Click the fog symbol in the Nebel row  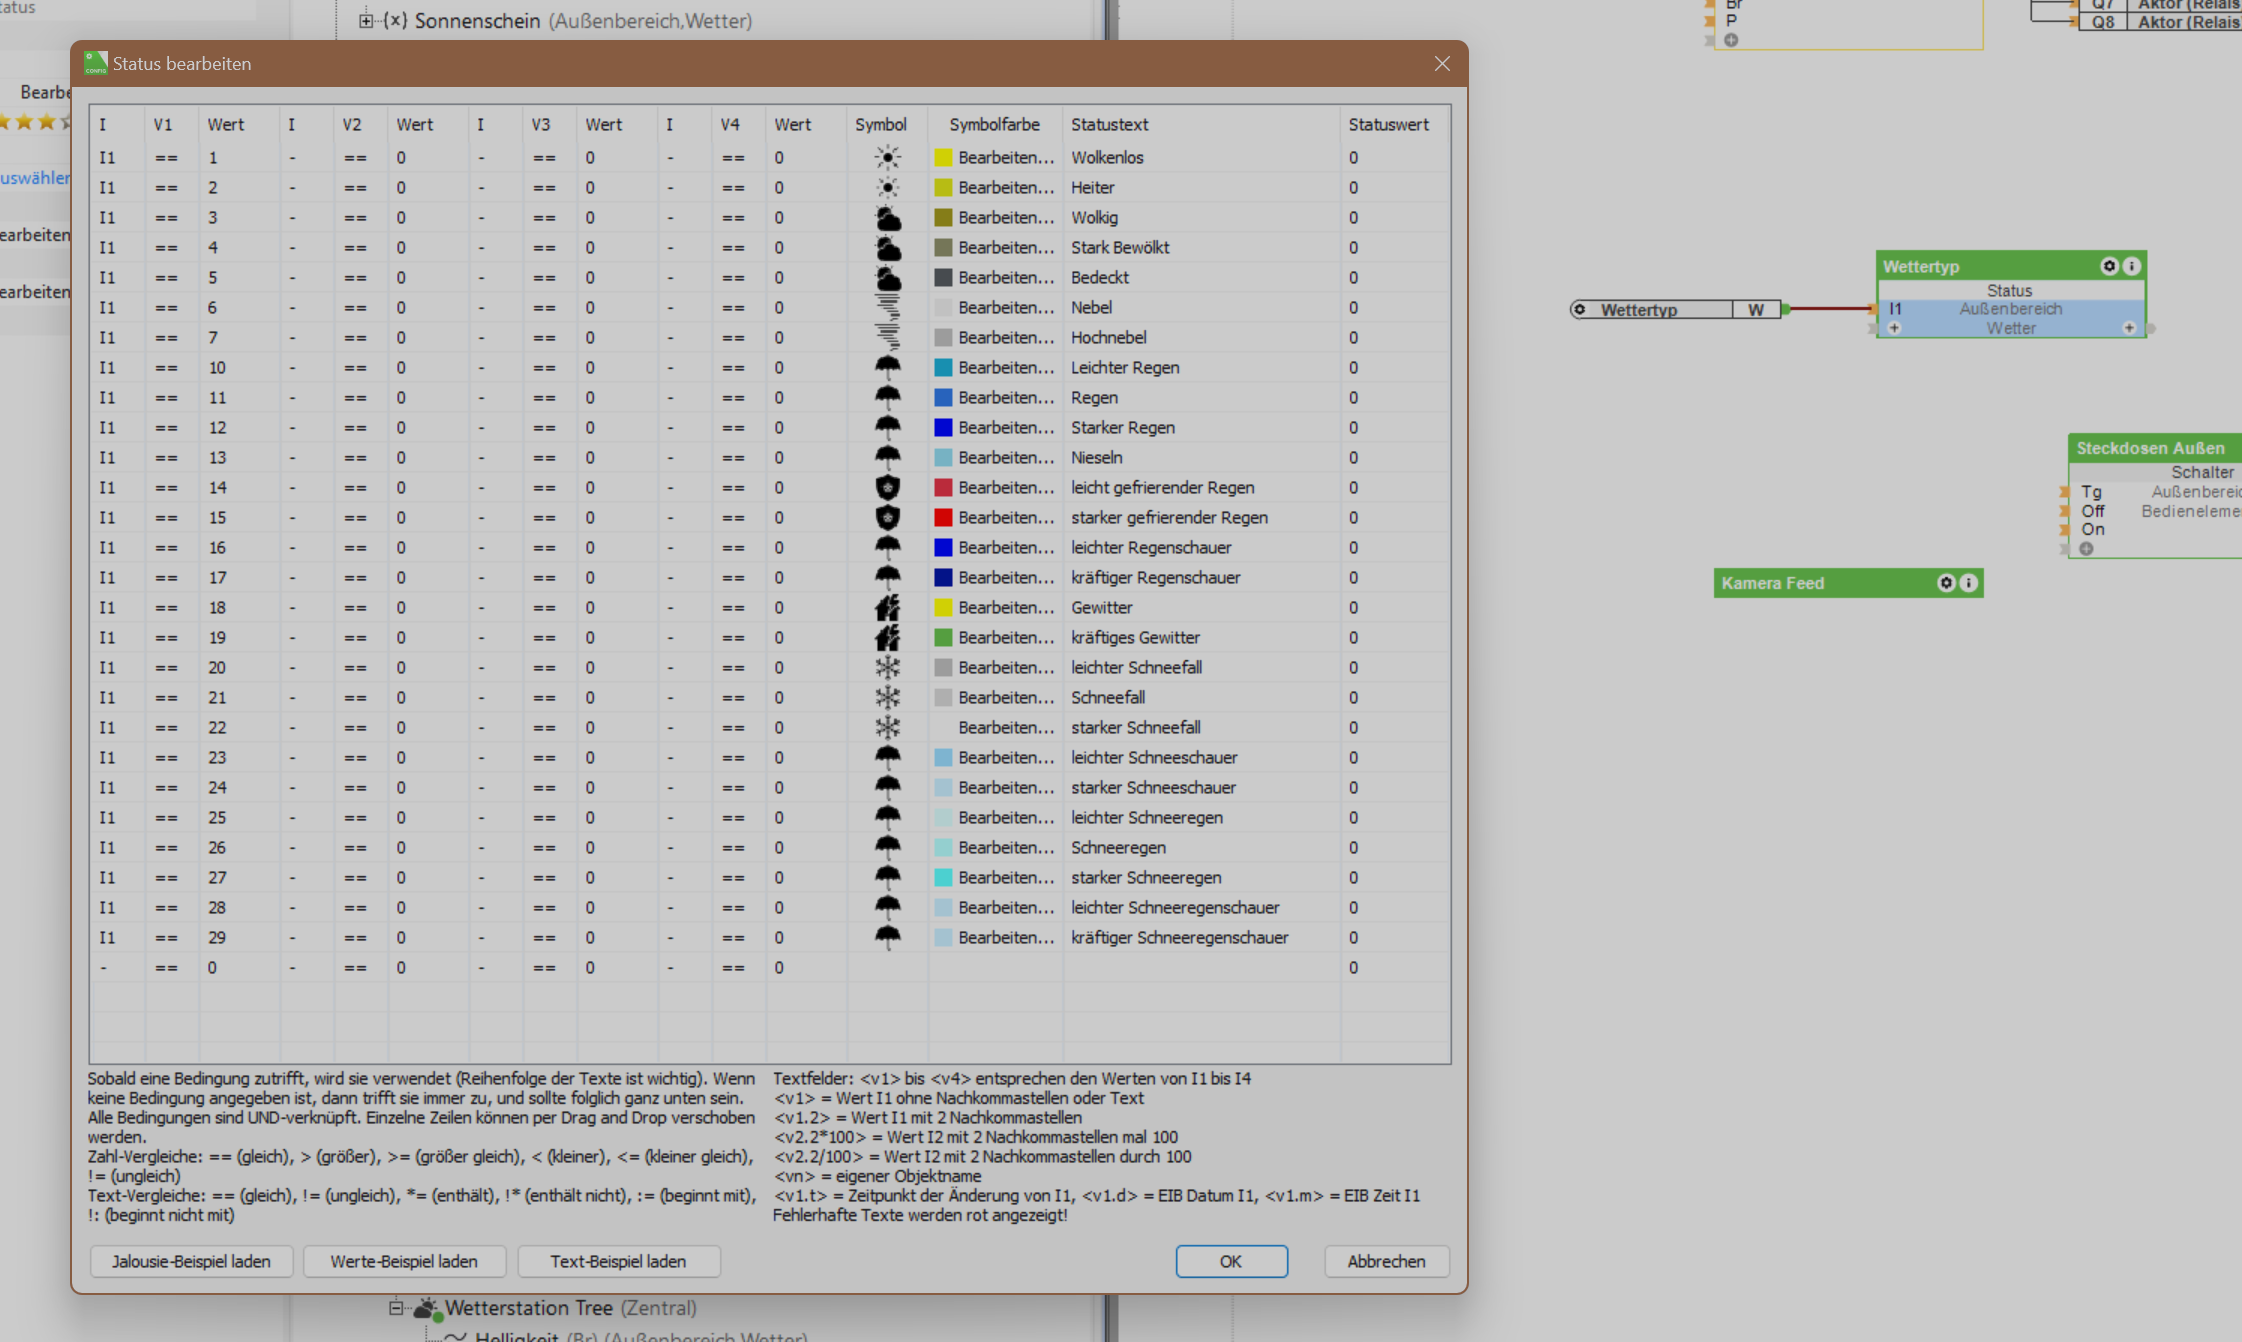887,307
